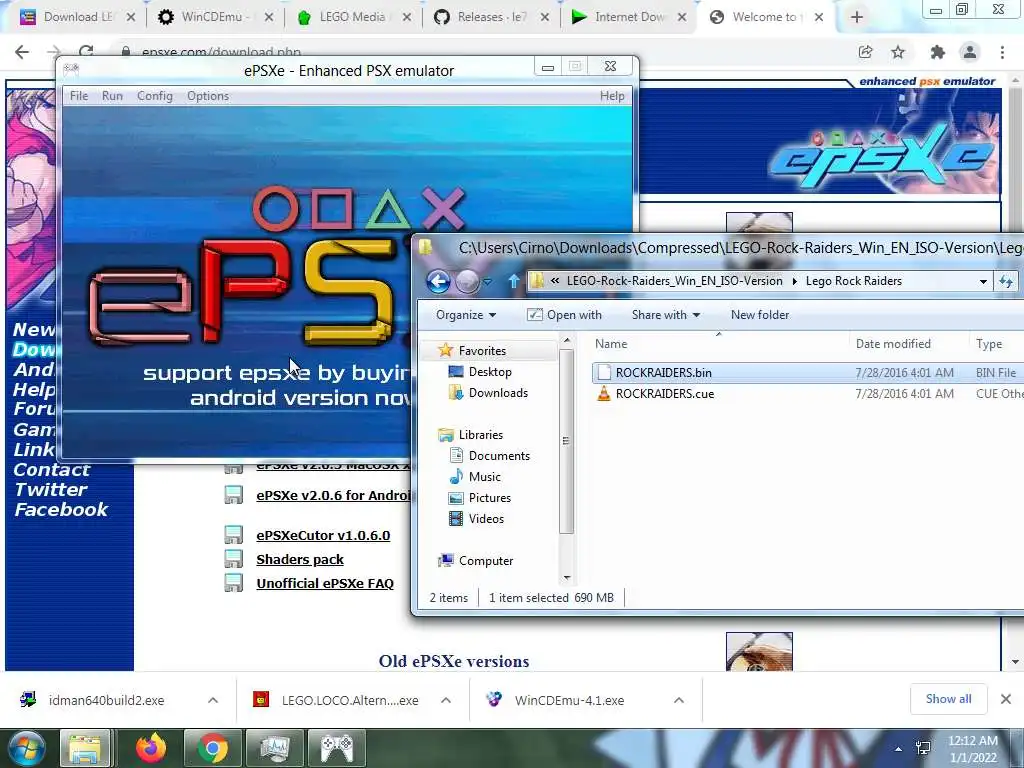This screenshot has width=1024, height=768.
Task: Click the Explorer forward navigation button
Action: [x=467, y=281]
